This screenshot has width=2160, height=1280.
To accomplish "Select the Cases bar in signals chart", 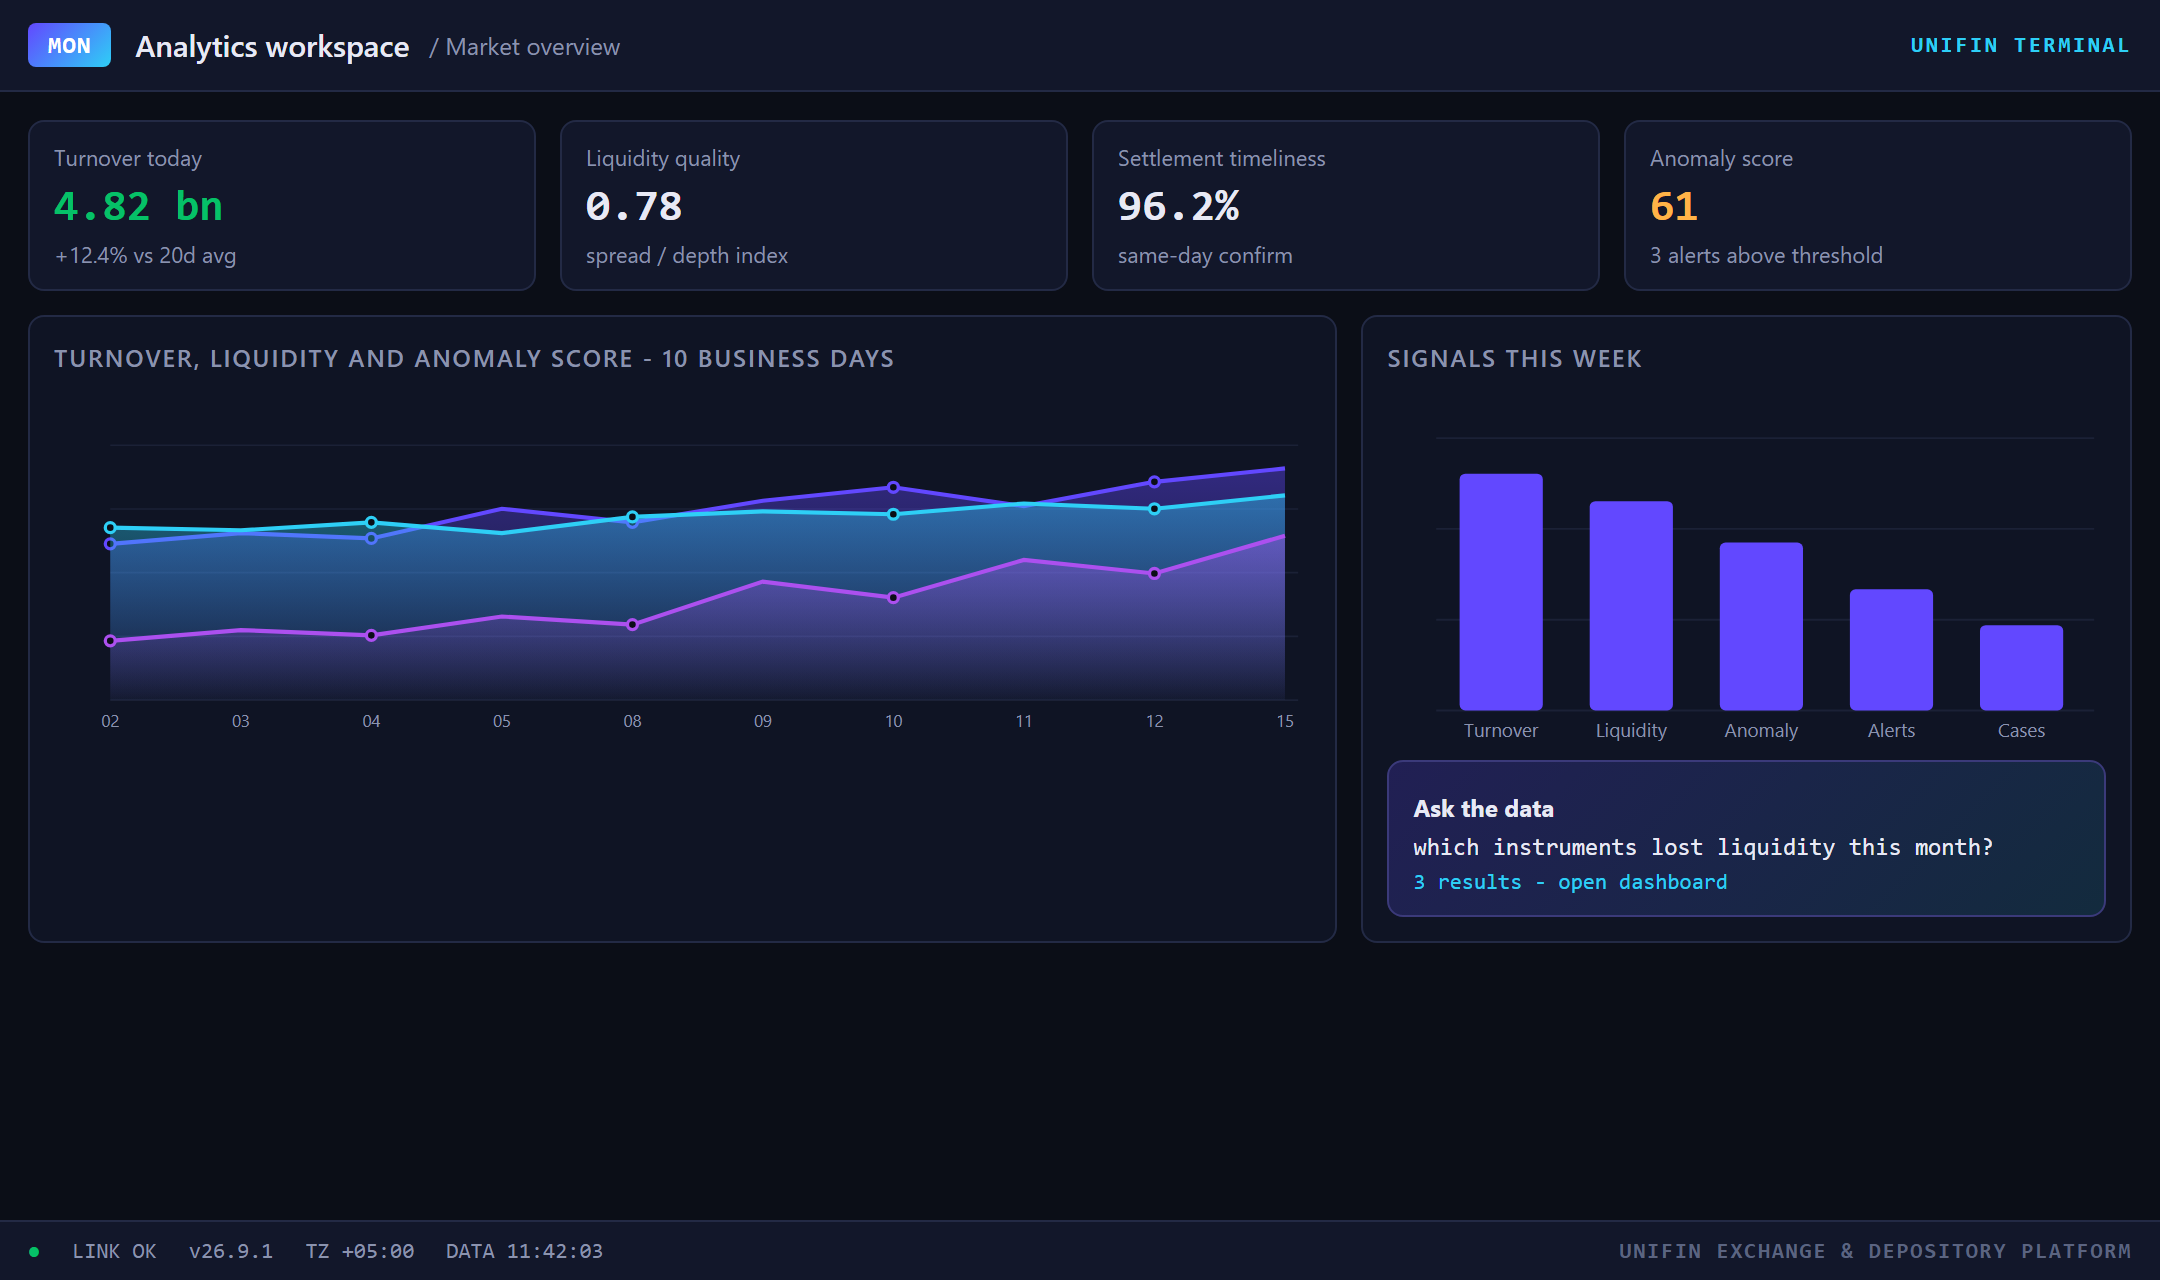I will point(2021,668).
